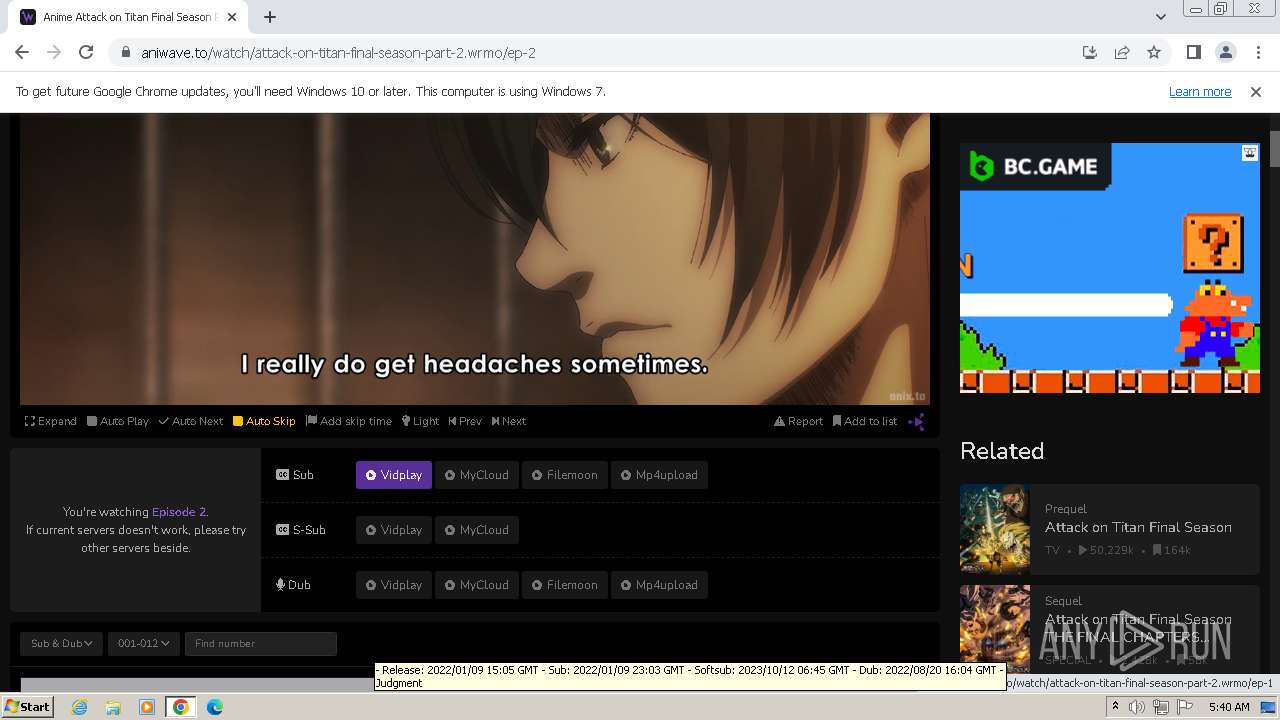Viewport: 1280px width, 720px height.
Task: Expand the video player
Action: point(51,421)
